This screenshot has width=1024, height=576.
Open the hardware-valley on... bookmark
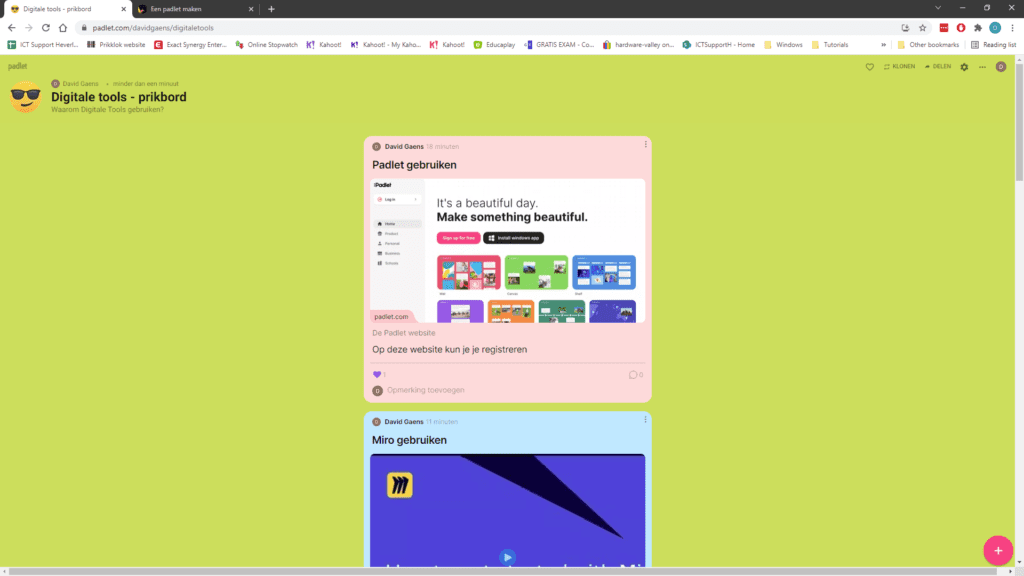[x=638, y=45]
